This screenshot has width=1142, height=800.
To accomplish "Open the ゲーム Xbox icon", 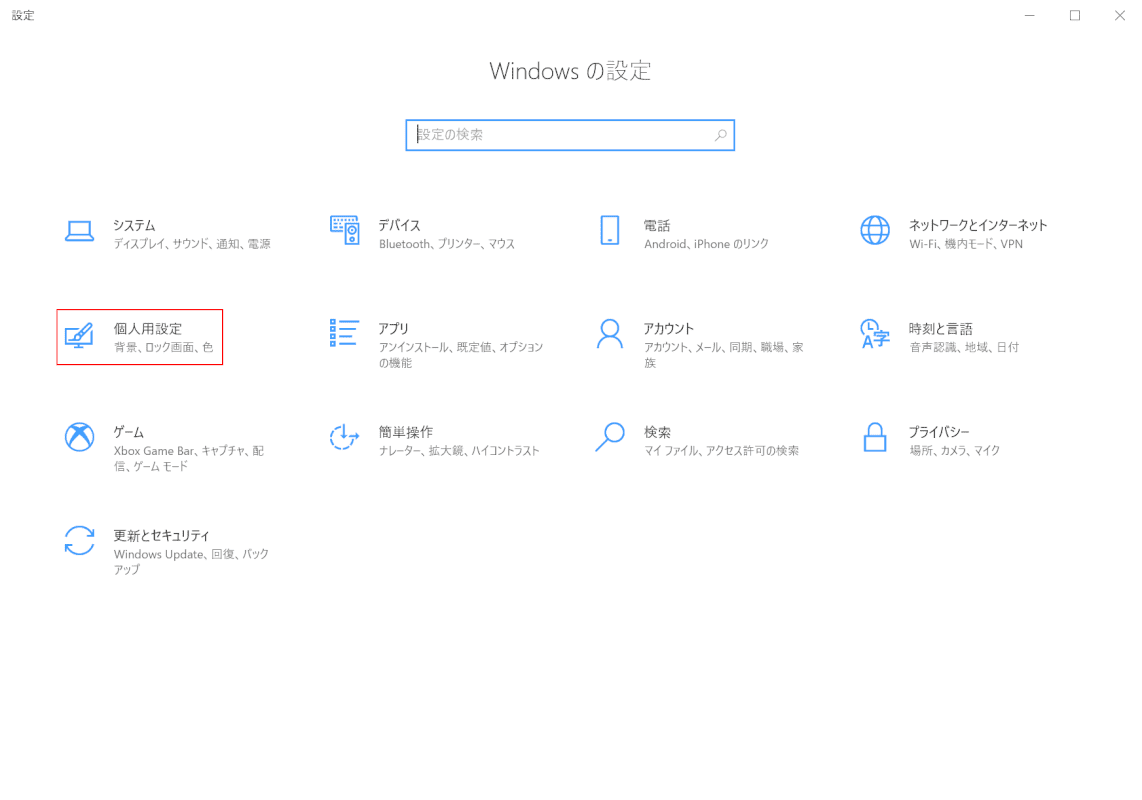I will [x=79, y=437].
